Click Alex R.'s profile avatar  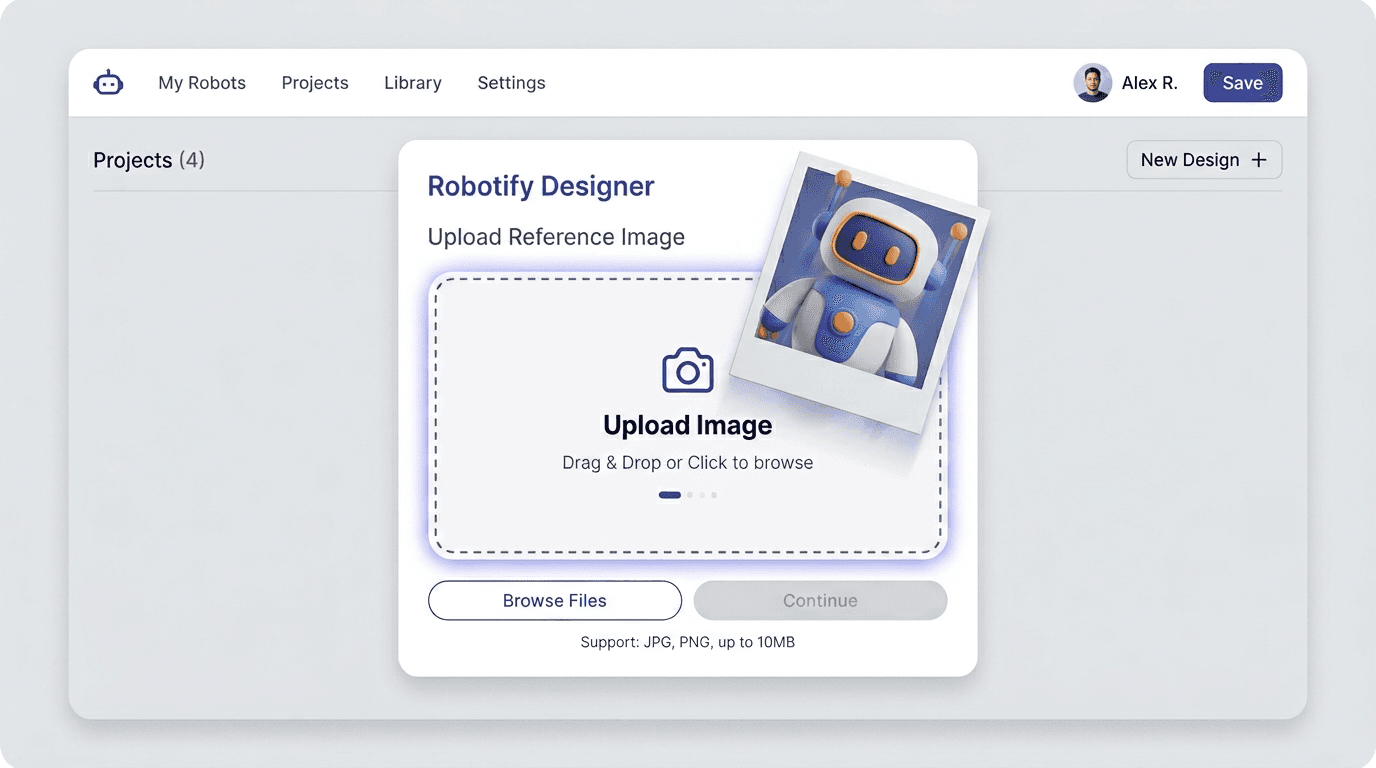(1092, 83)
